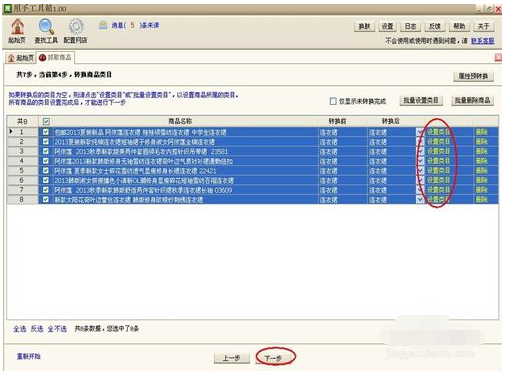Expand row 2 转换后 category dropdown

click(x=420, y=142)
